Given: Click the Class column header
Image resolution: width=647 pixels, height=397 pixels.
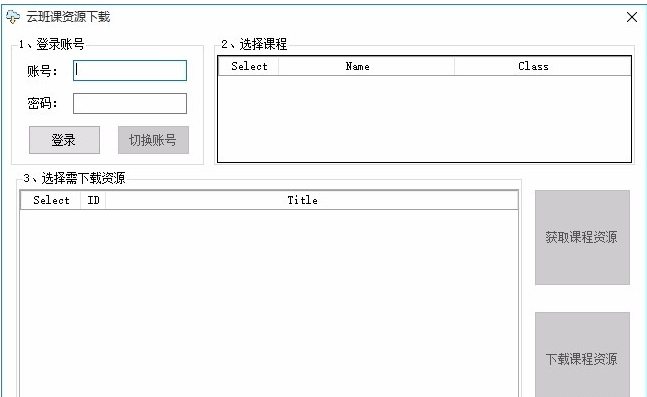Looking at the screenshot, I should tap(543, 66).
